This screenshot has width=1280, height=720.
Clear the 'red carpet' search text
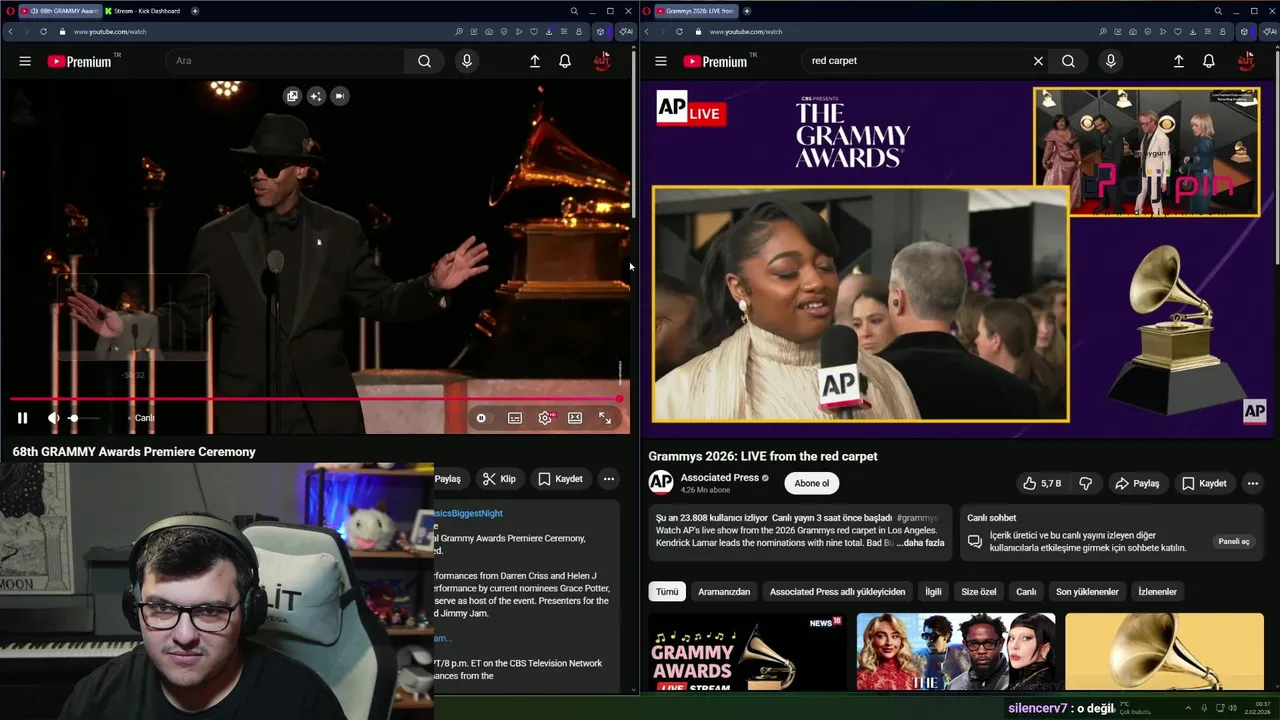pyautogui.click(x=1038, y=61)
